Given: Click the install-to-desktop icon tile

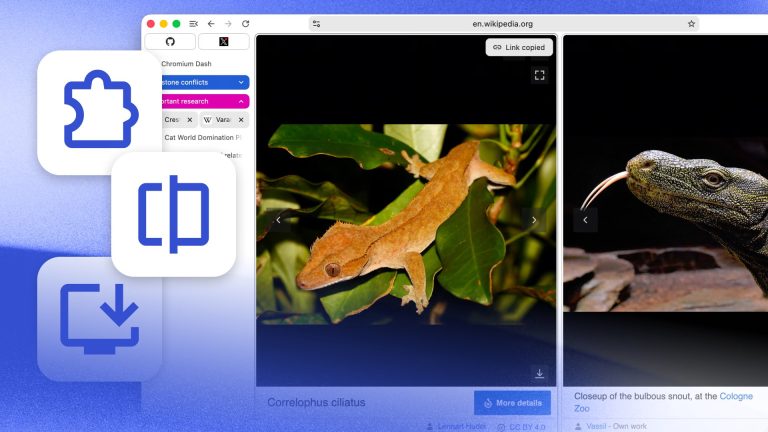Looking at the screenshot, I should 99,319.
